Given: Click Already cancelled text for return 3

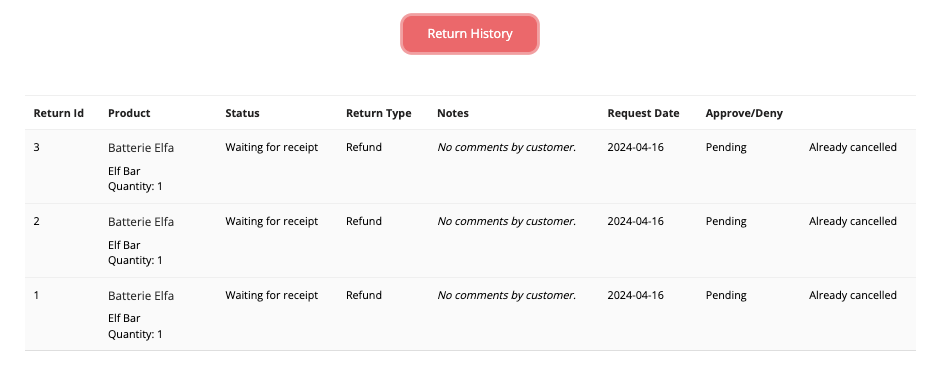Looking at the screenshot, I should coord(853,147).
